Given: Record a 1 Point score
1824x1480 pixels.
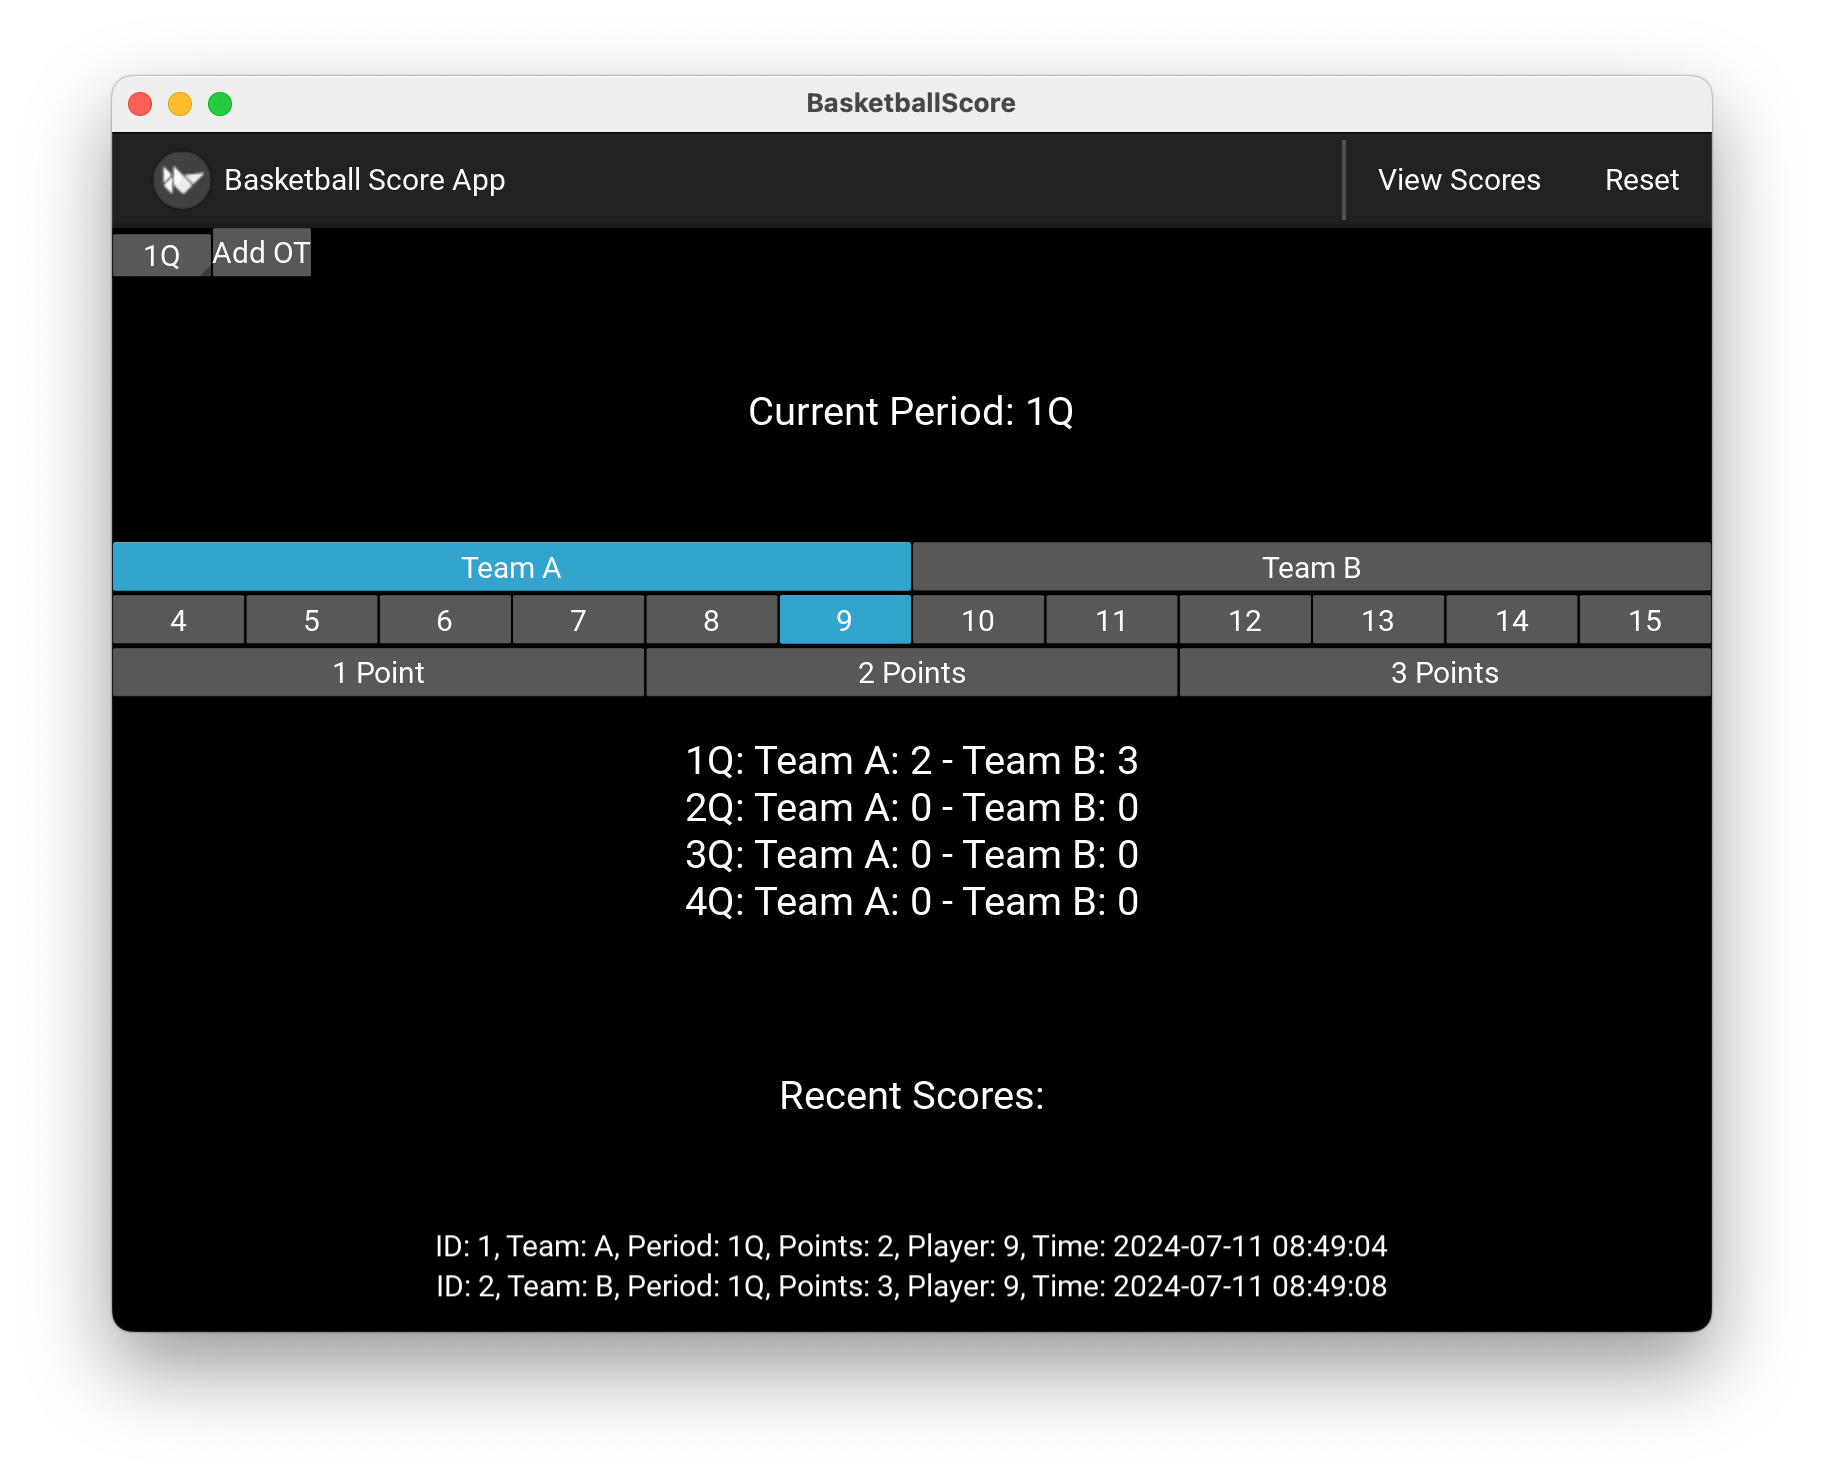Looking at the screenshot, I should pos(378,672).
